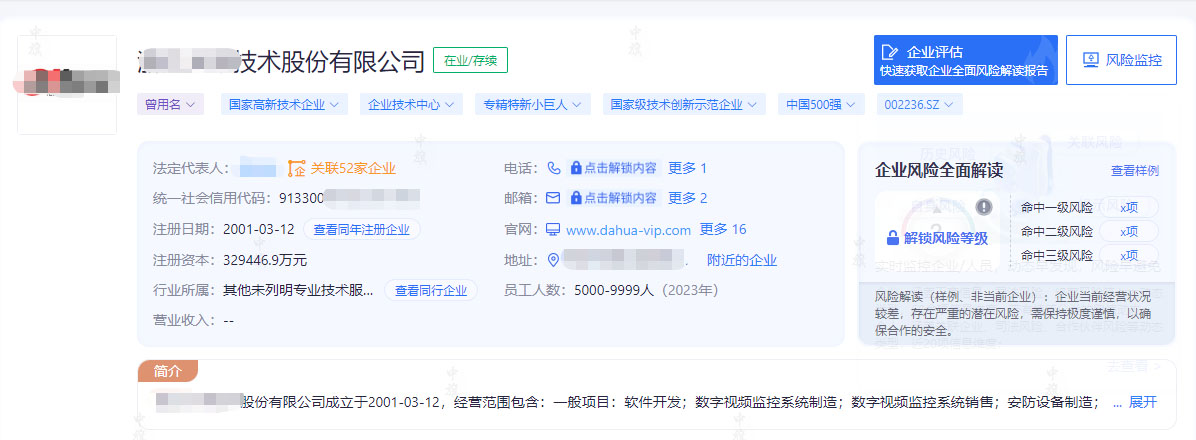This screenshot has height=440, width=1196.
Task: Click the location pin icon beside 地址
Action: (553, 260)
